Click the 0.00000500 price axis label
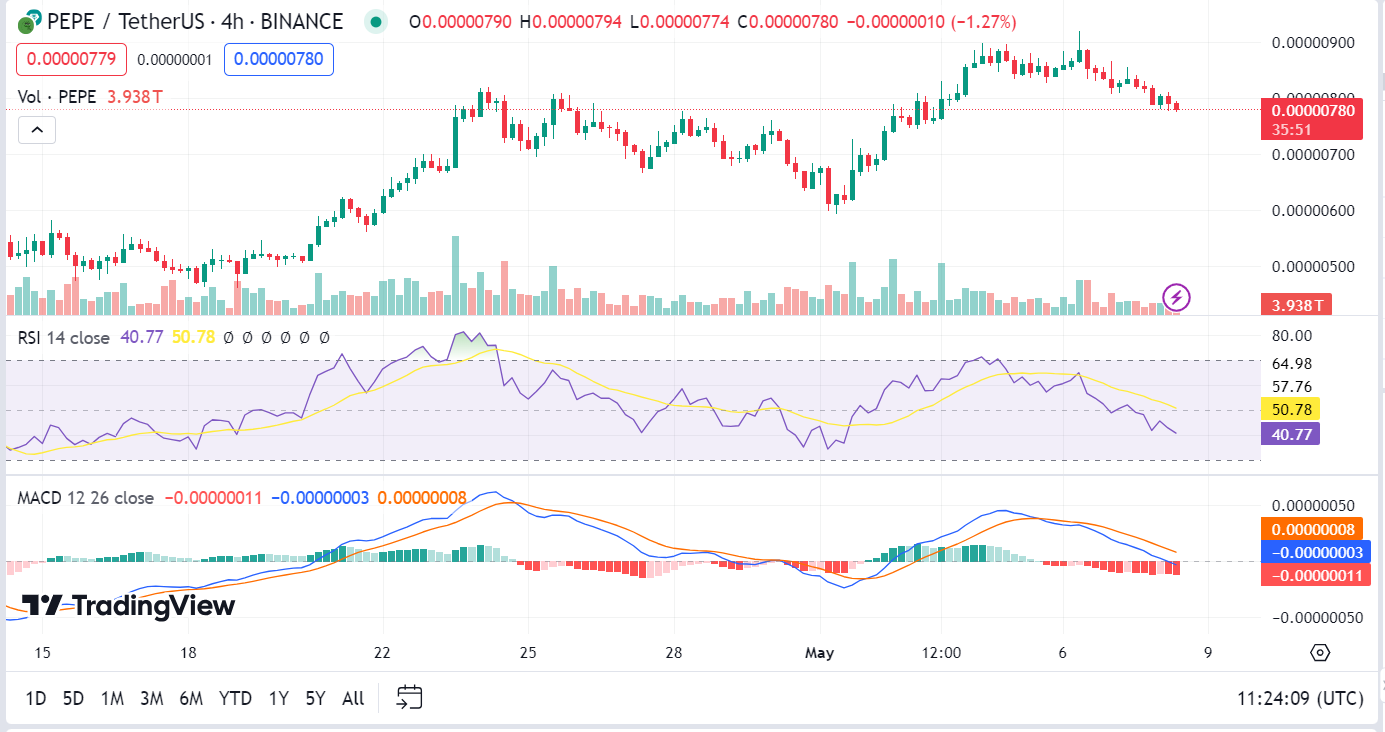Viewport: 1385px width, 732px height. click(1312, 267)
